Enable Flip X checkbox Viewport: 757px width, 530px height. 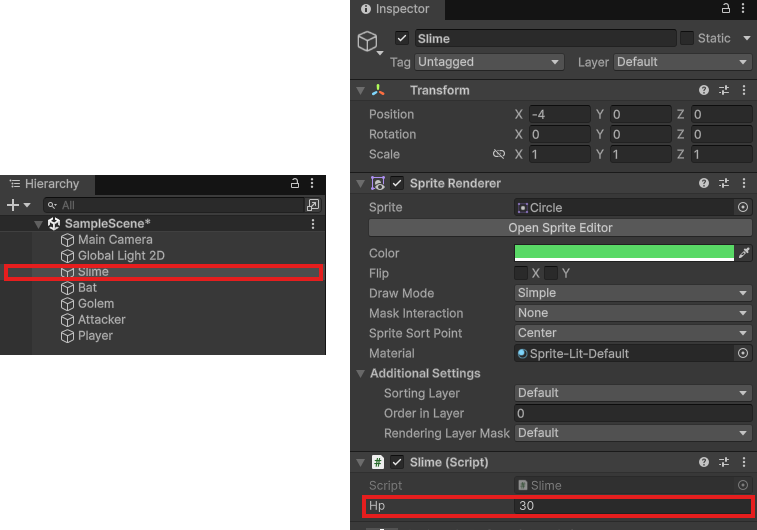(x=521, y=273)
